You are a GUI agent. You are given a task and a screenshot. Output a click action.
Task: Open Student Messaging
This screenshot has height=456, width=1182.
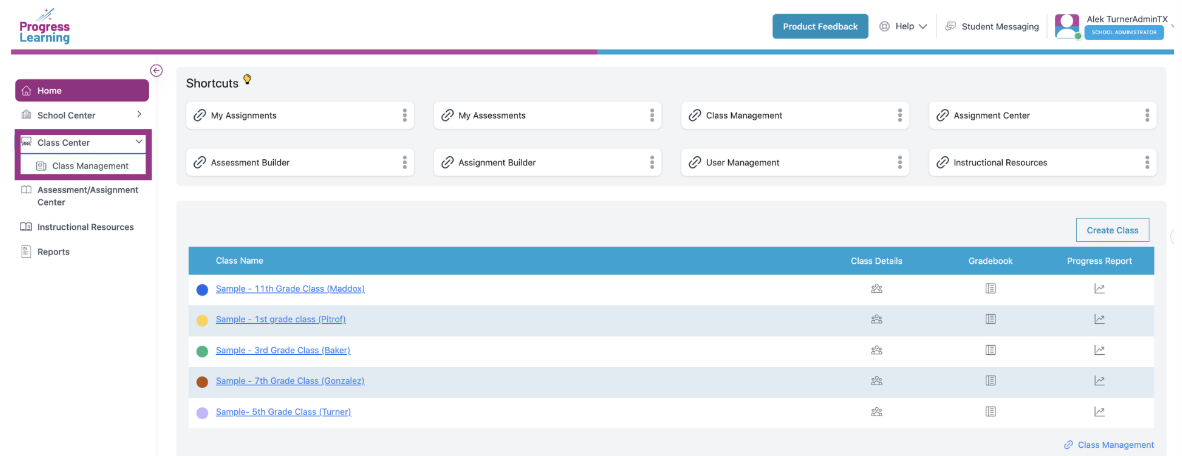click(992, 26)
